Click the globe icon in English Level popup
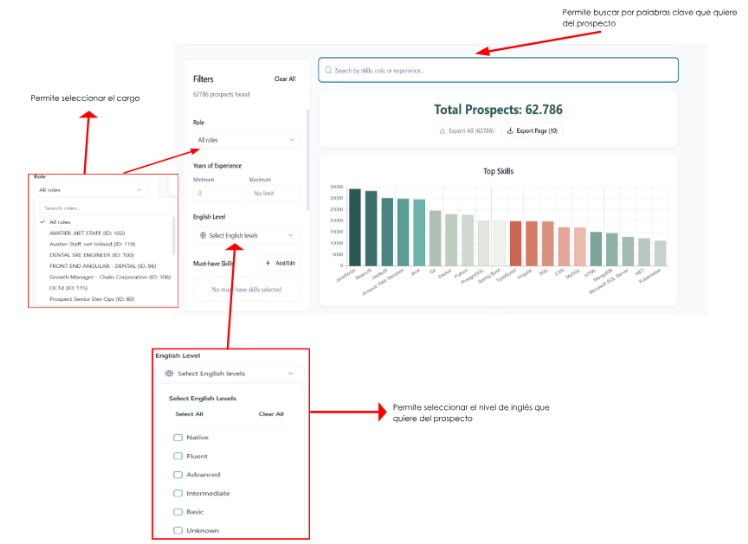 tap(169, 373)
